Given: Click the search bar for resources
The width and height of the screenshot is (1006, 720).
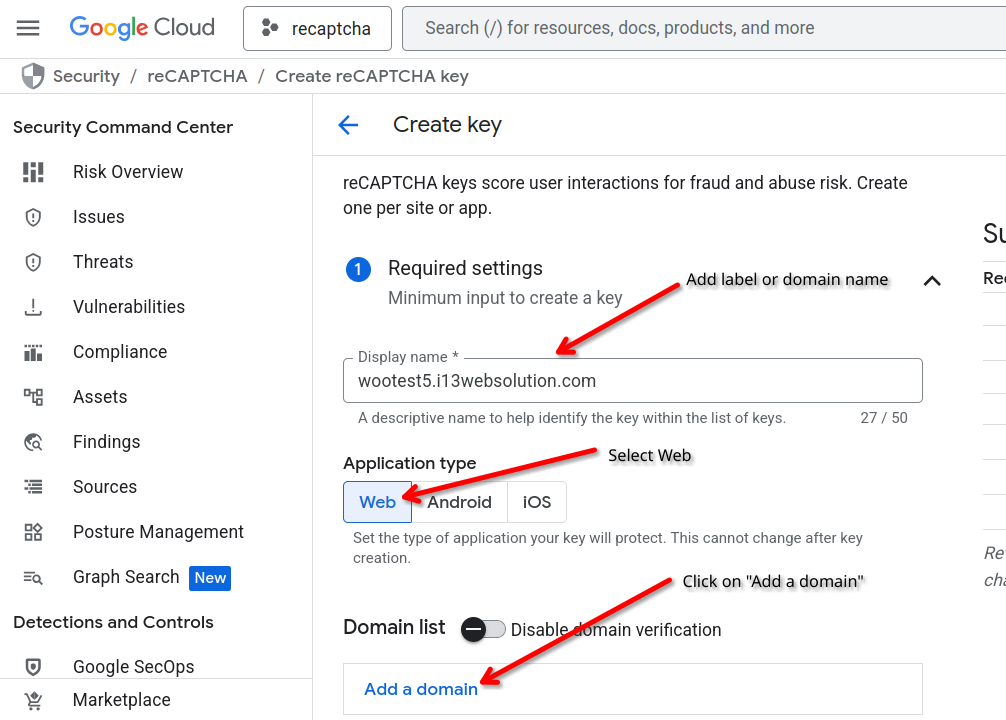Looking at the screenshot, I should tap(706, 28).
